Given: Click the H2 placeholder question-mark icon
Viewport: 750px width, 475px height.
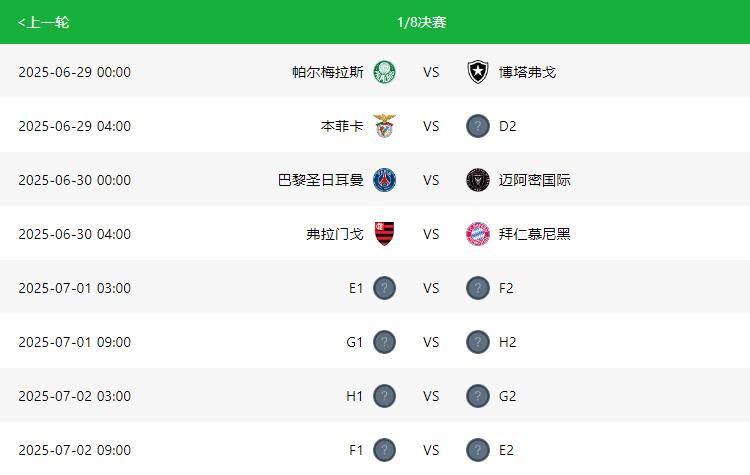Looking at the screenshot, I should click(x=477, y=342).
